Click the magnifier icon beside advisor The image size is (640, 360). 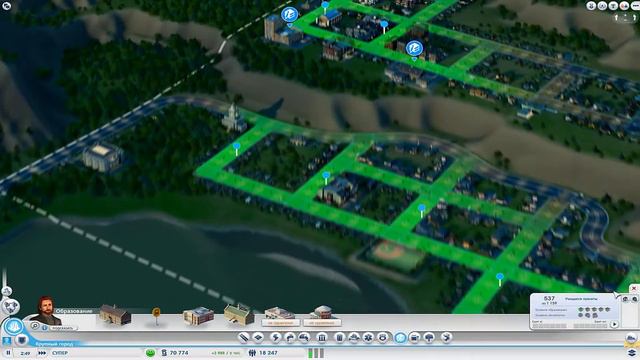(35, 326)
